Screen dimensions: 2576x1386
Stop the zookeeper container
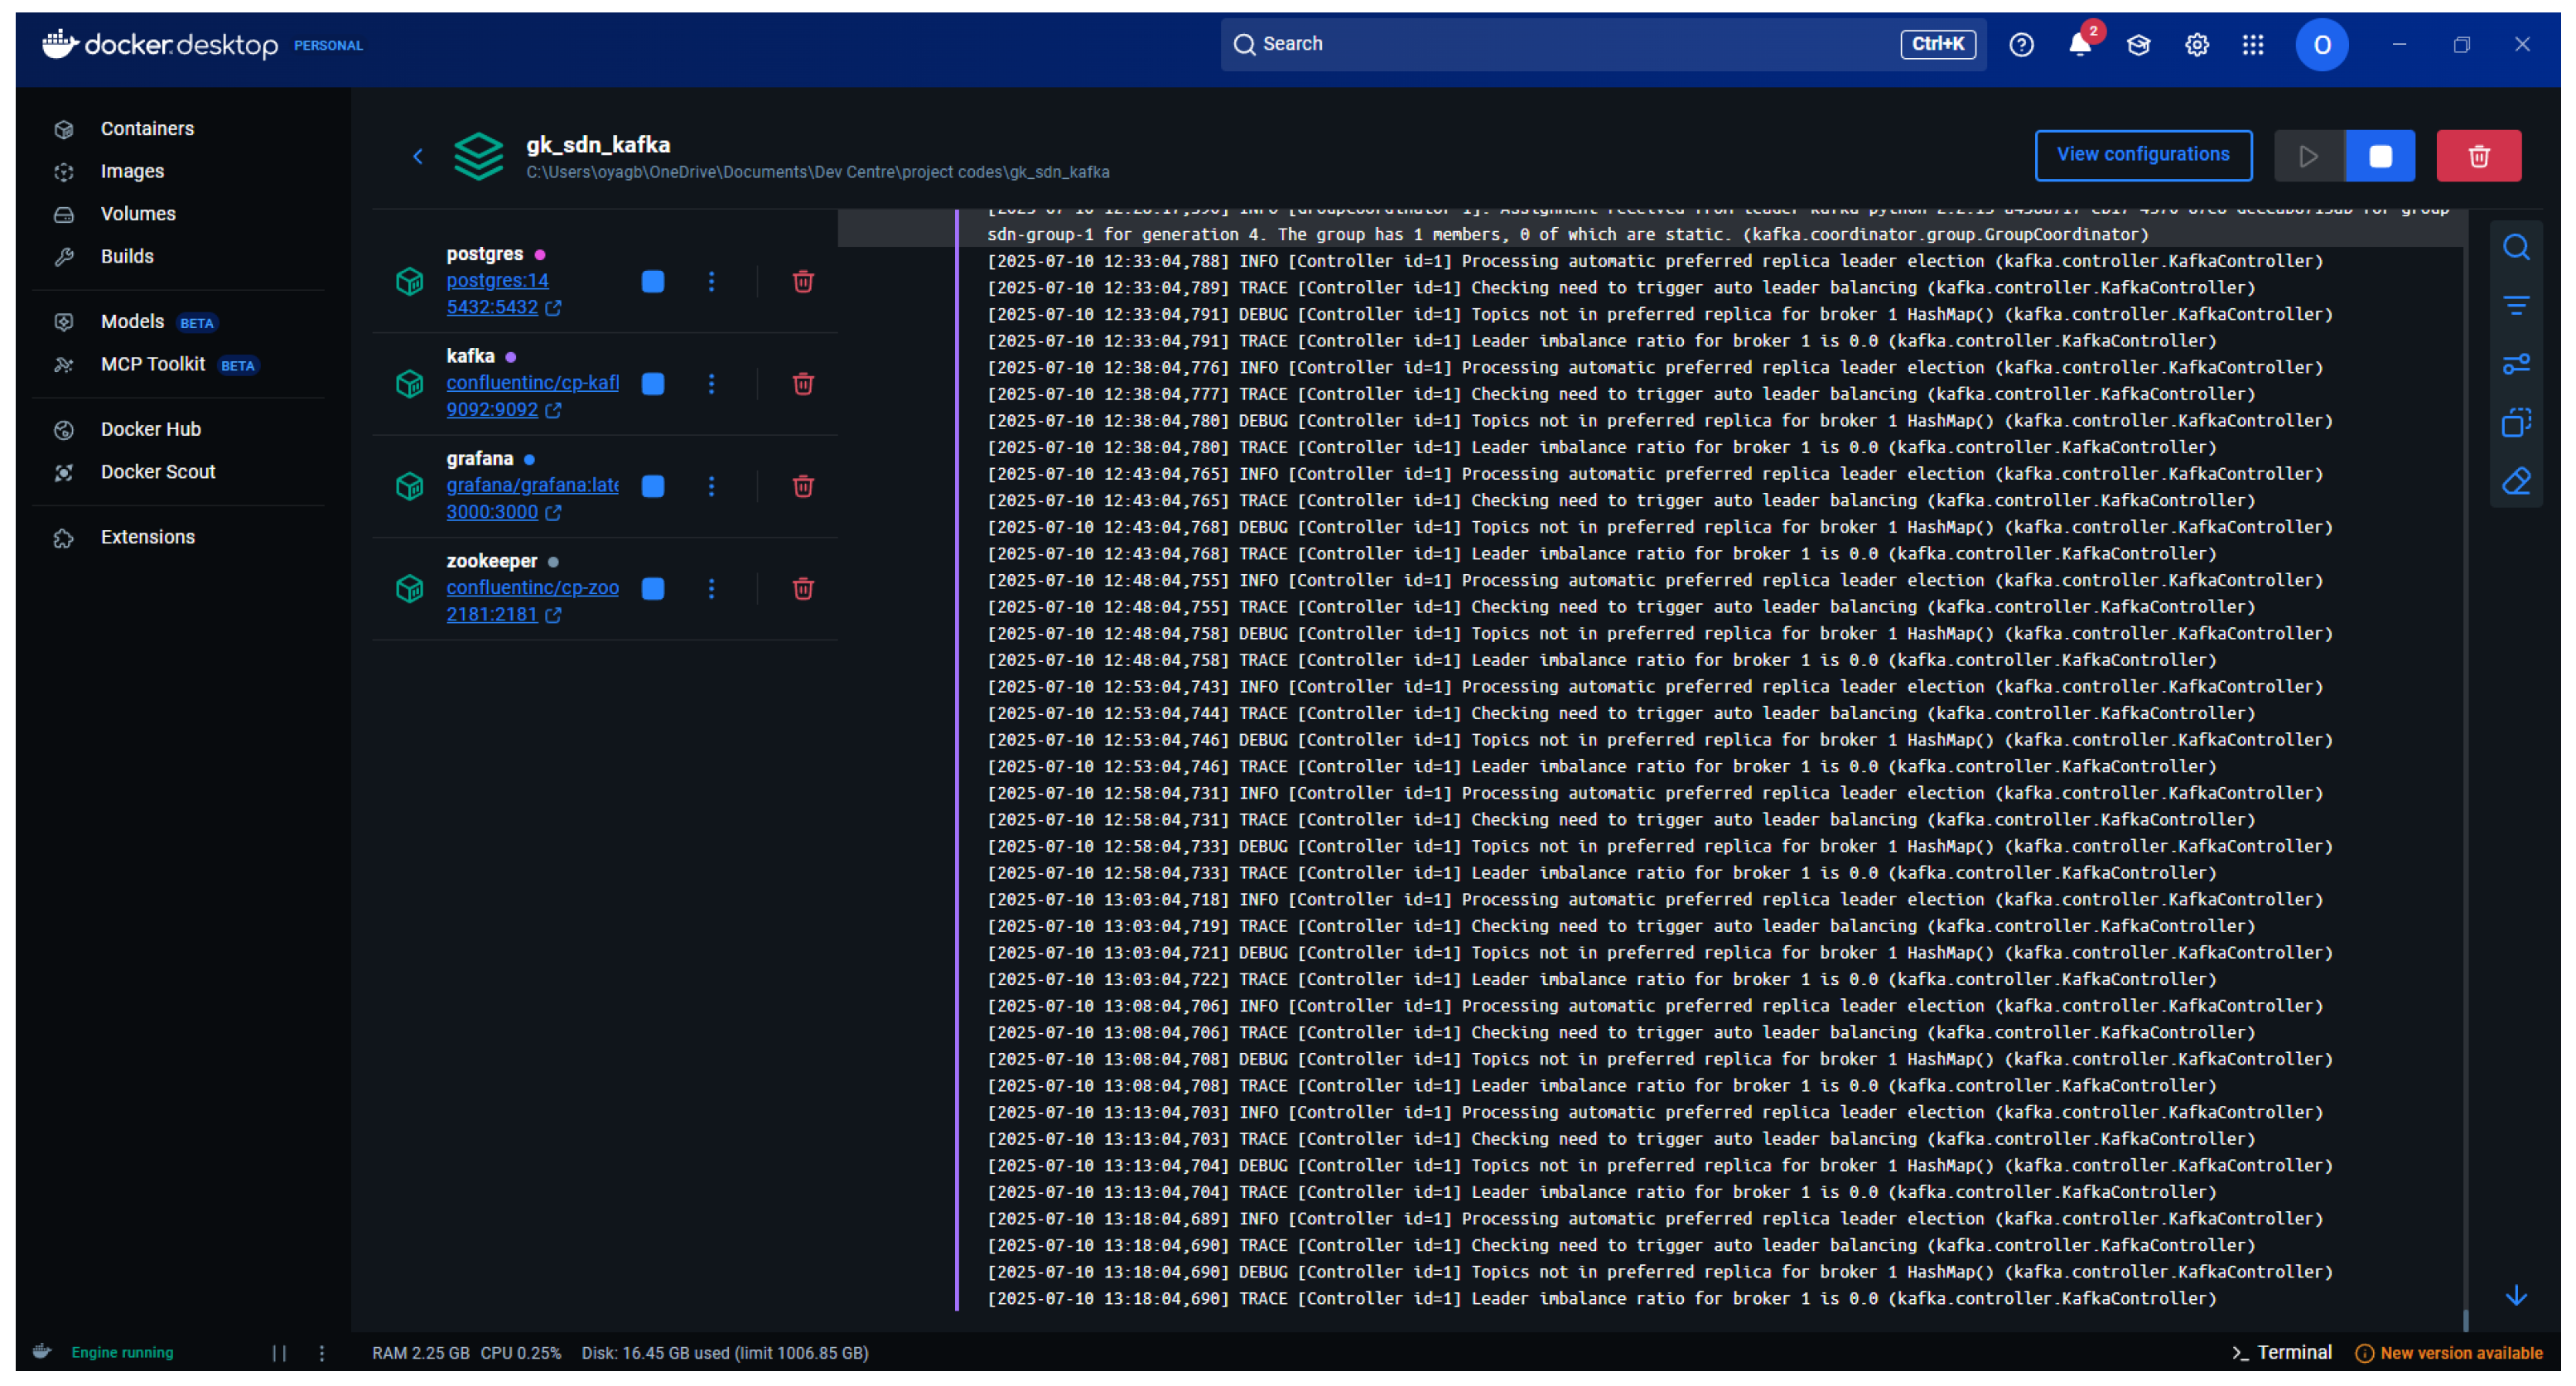[653, 589]
